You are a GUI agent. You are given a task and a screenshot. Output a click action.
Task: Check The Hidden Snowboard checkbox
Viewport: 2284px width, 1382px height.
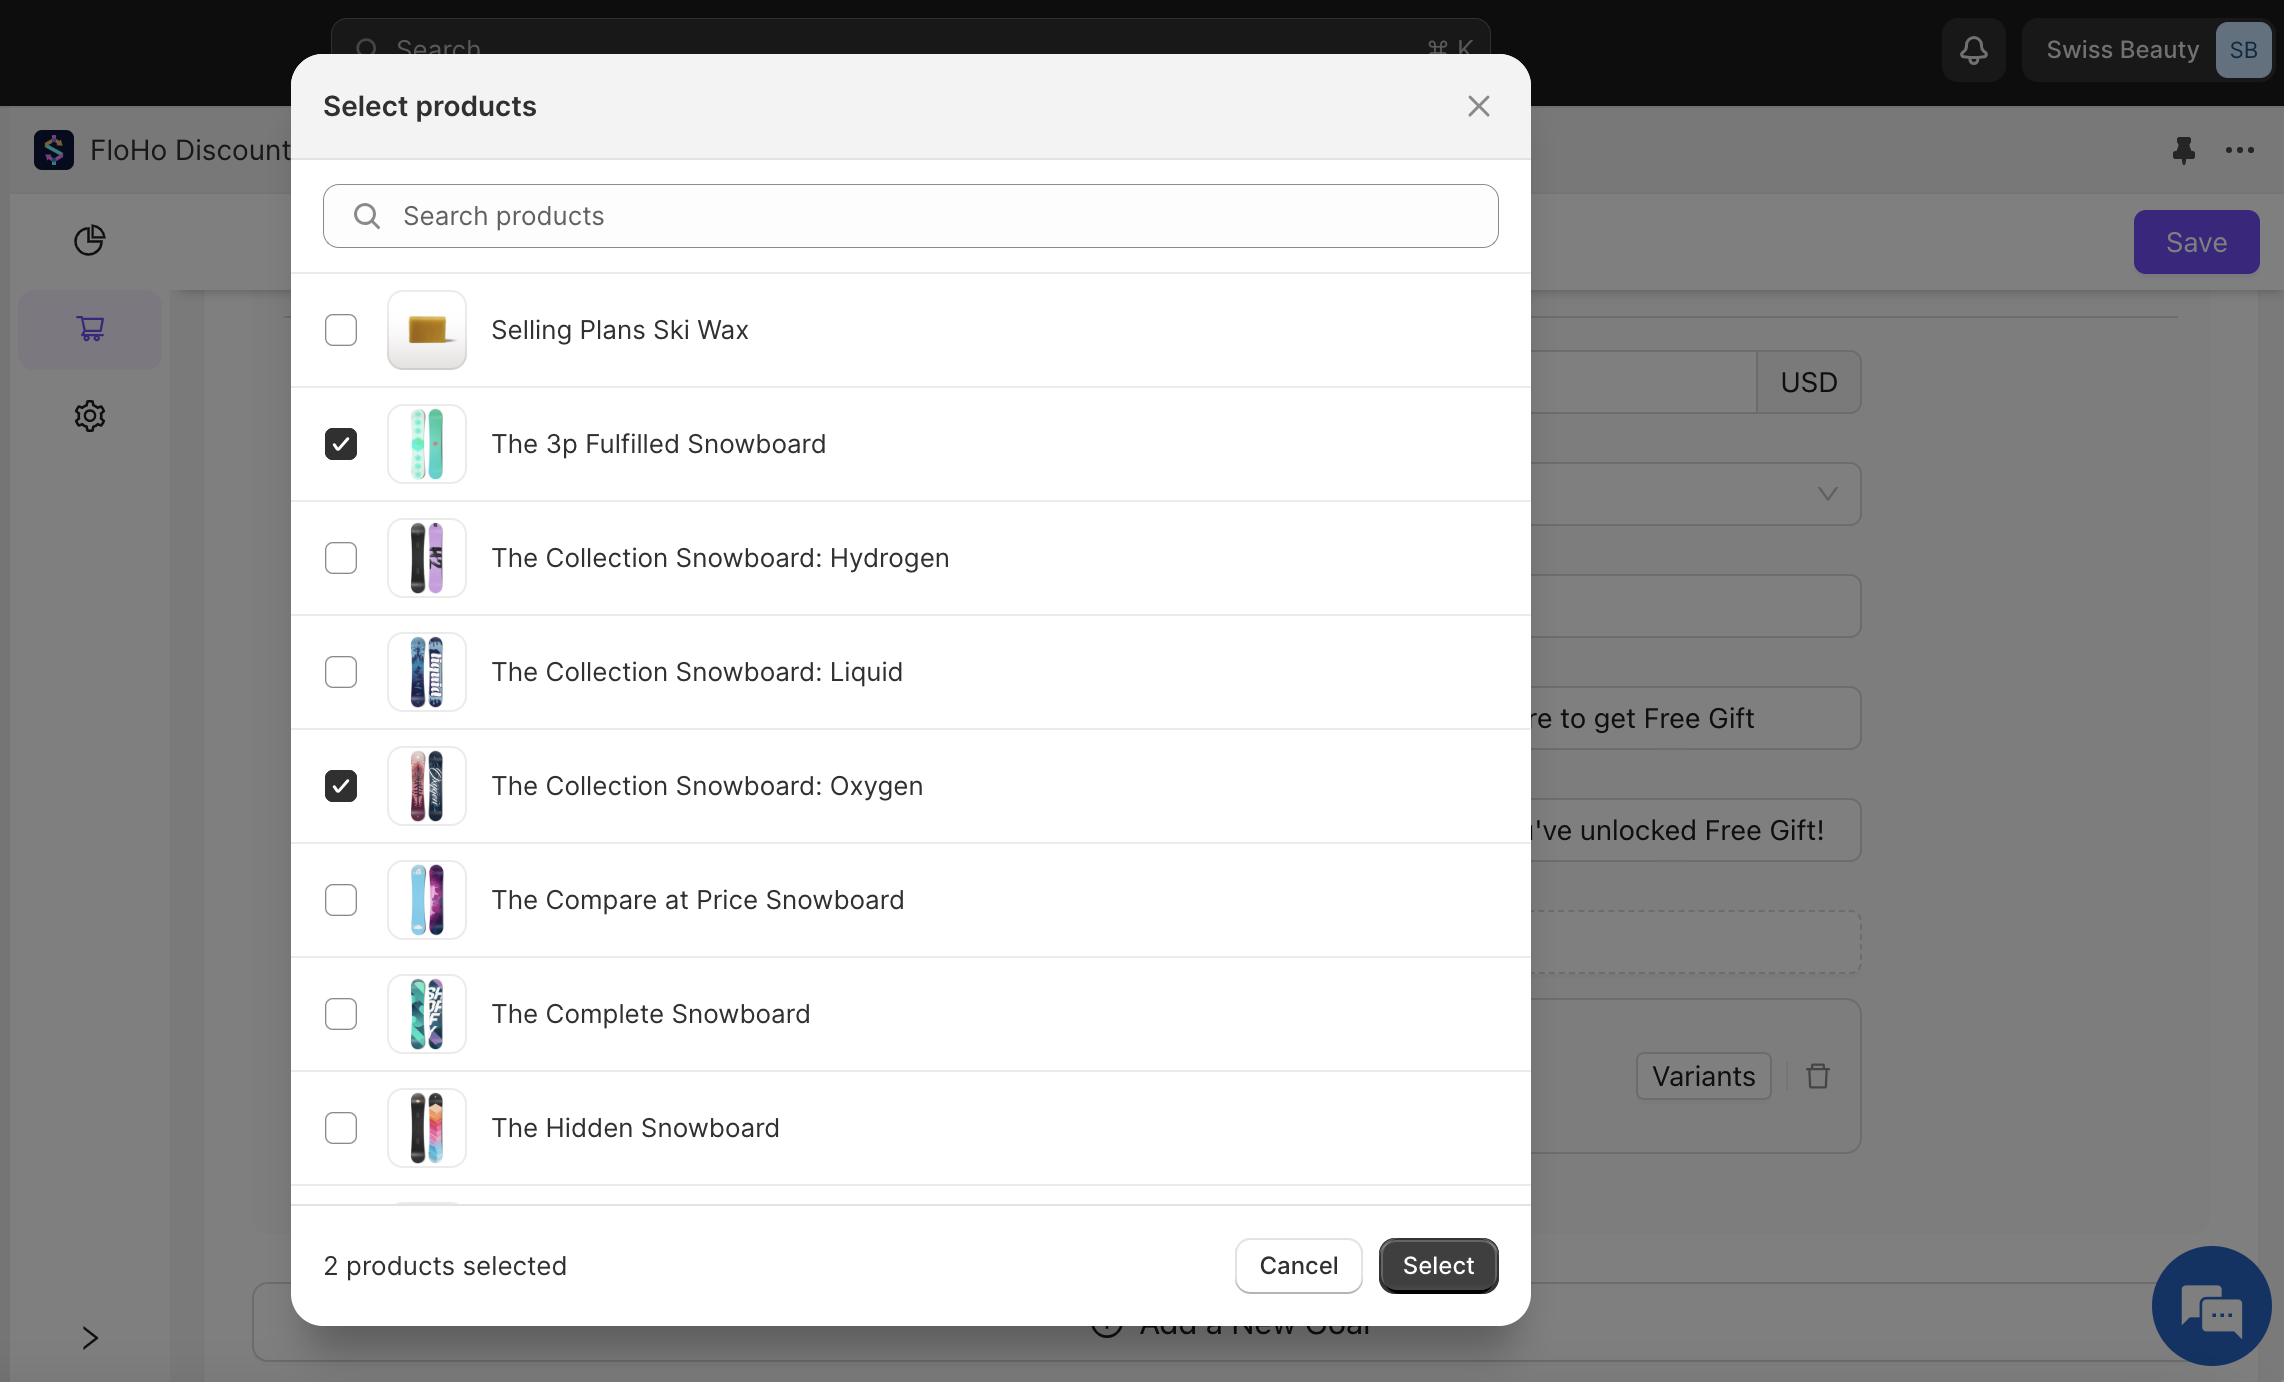[341, 1128]
